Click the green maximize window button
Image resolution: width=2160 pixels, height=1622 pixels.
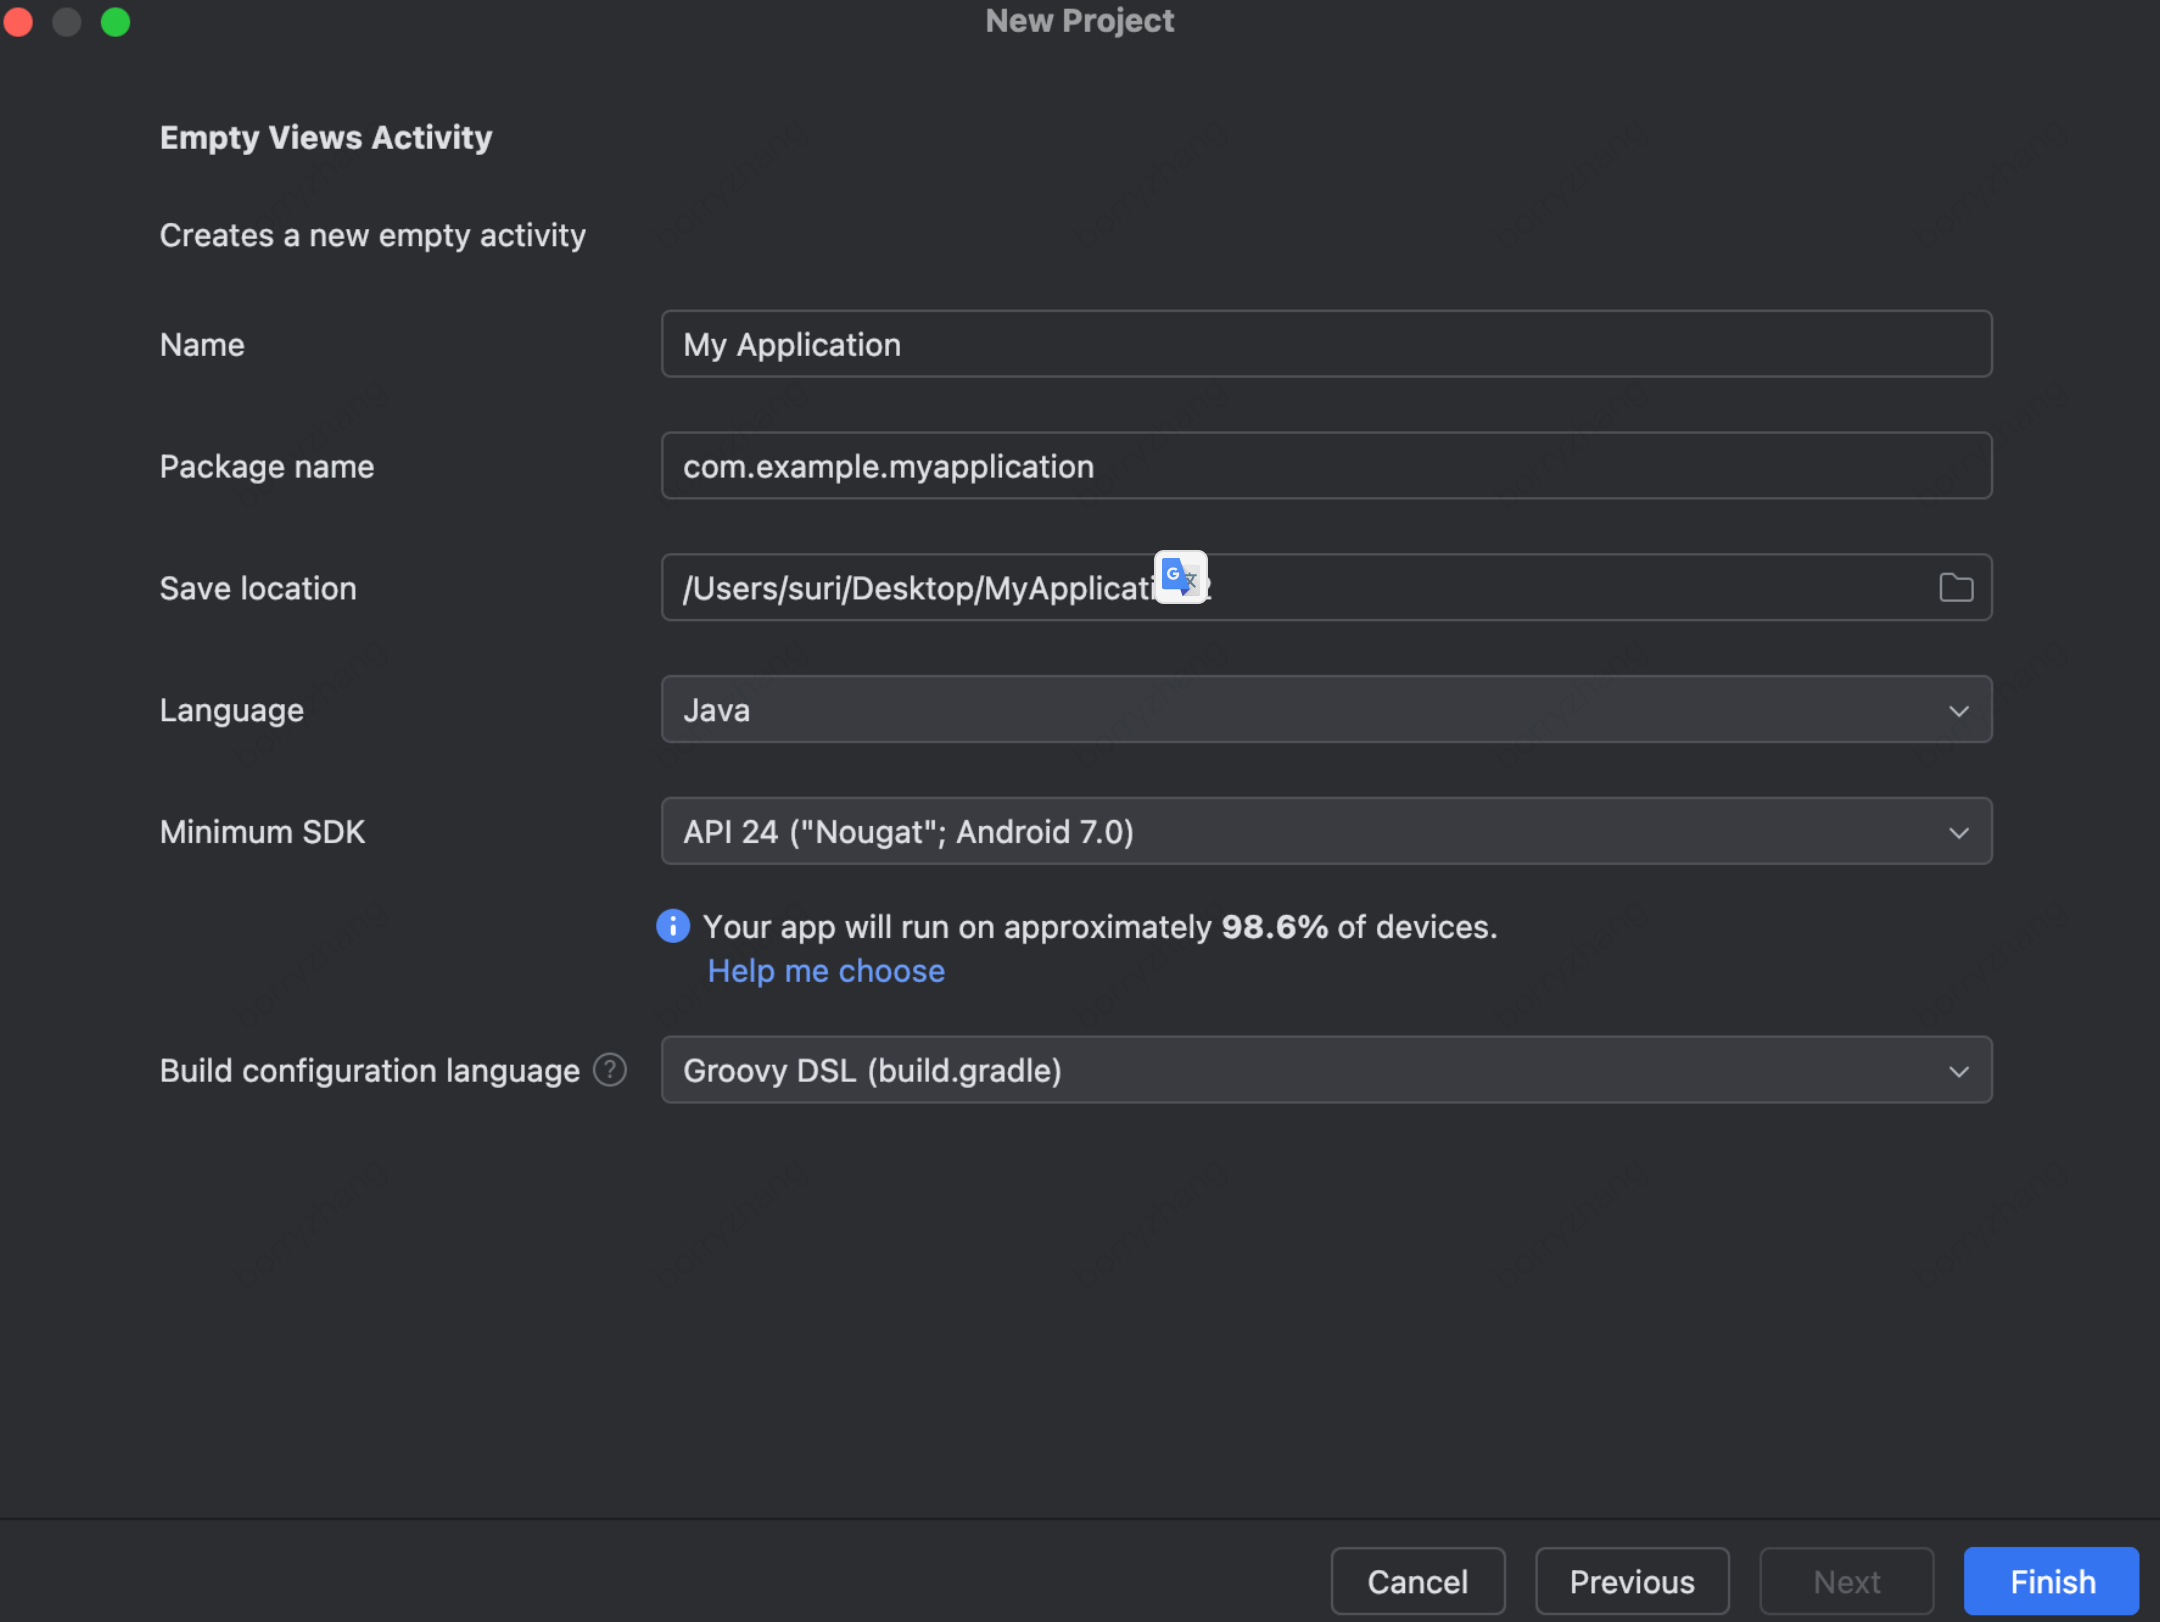(116, 21)
